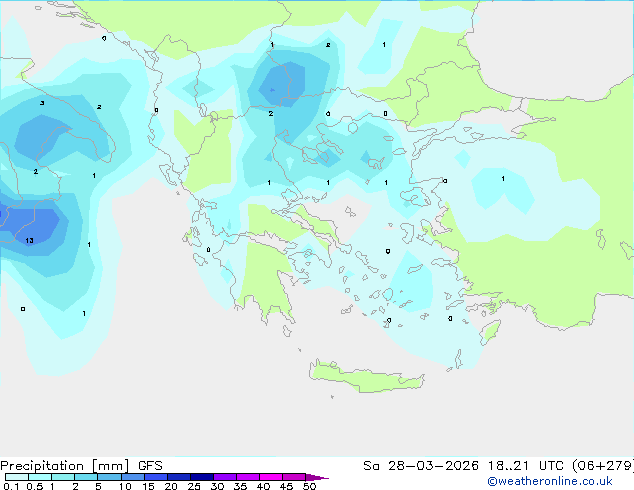Click the island of Crete on the map

pos(366,378)
